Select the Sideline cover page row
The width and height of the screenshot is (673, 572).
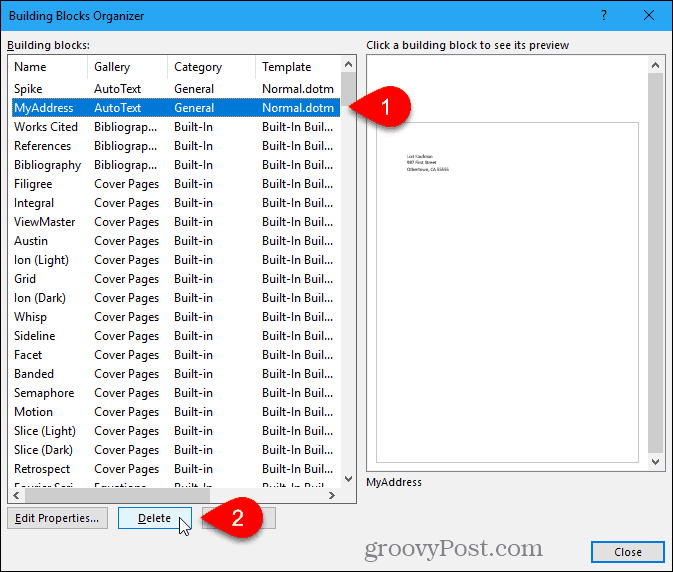[x=176, y=336]
